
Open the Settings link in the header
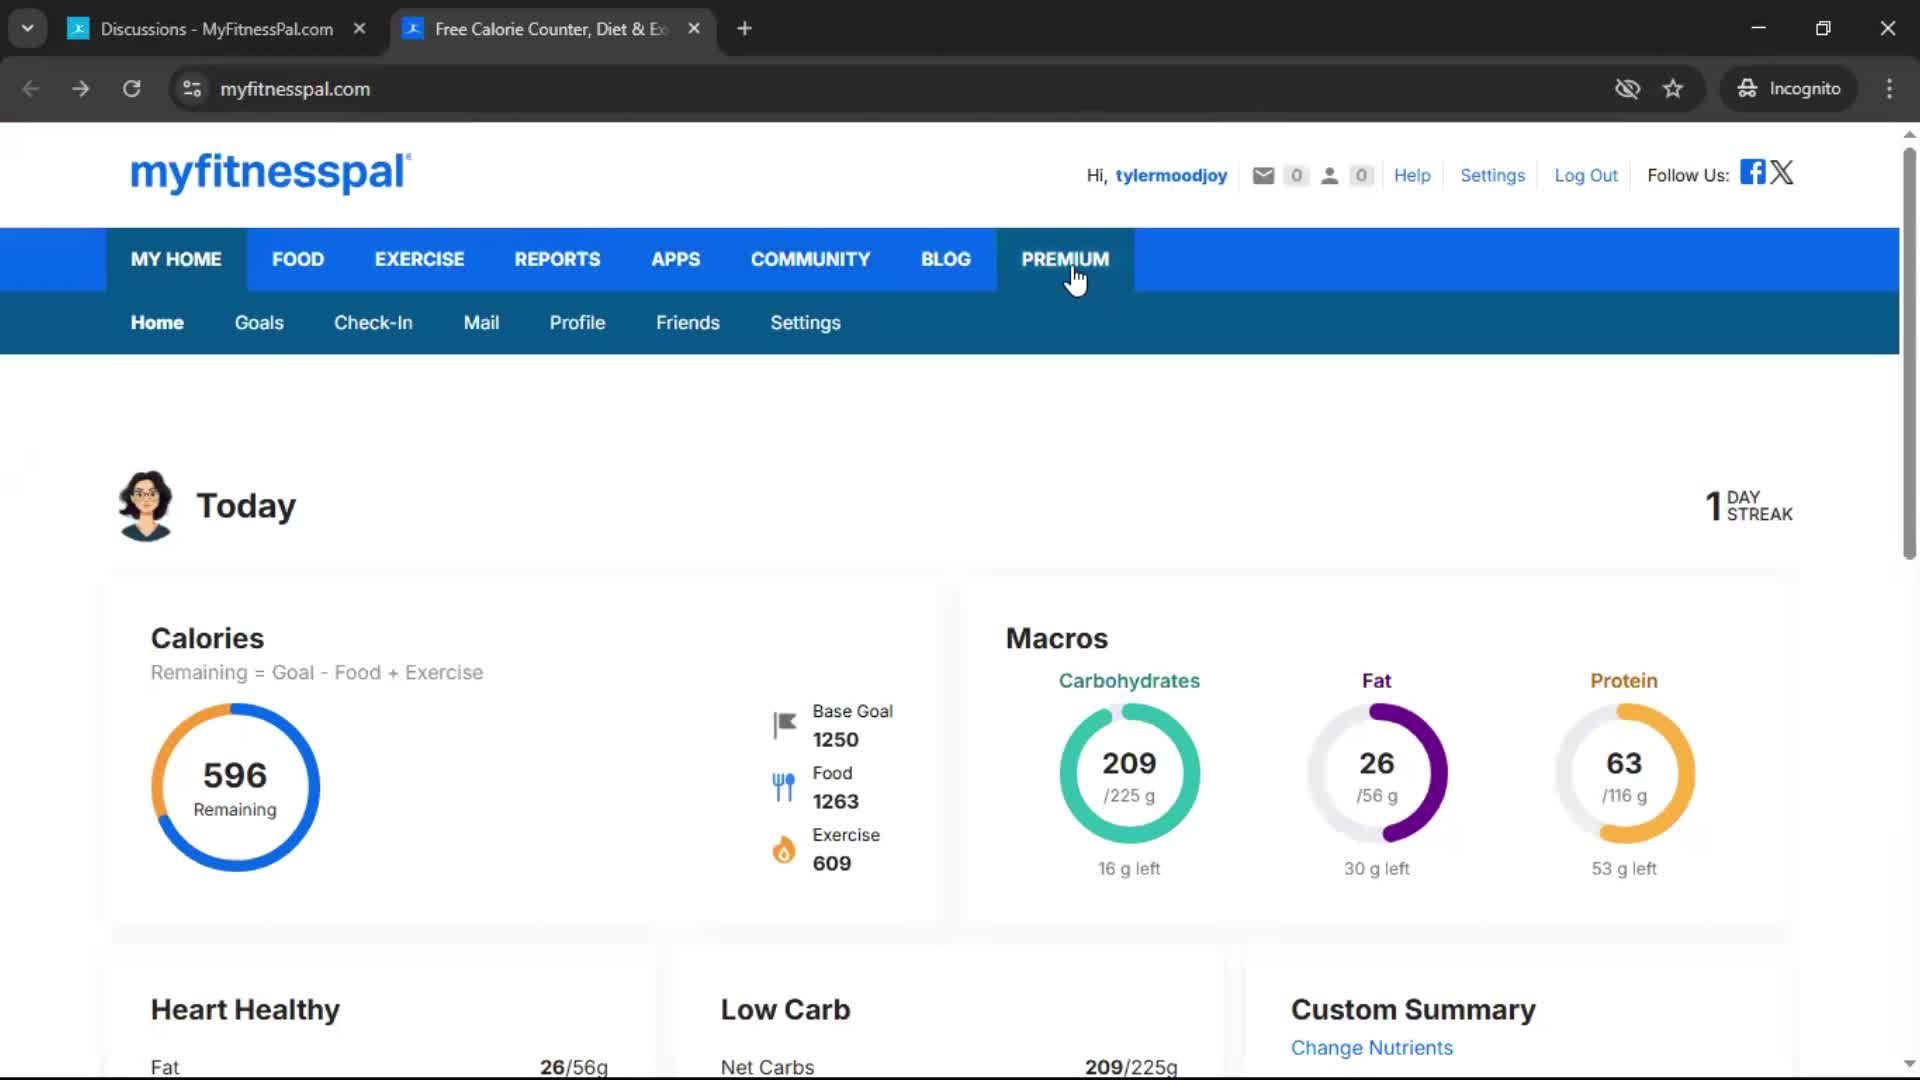click(x=1492, y=176)
